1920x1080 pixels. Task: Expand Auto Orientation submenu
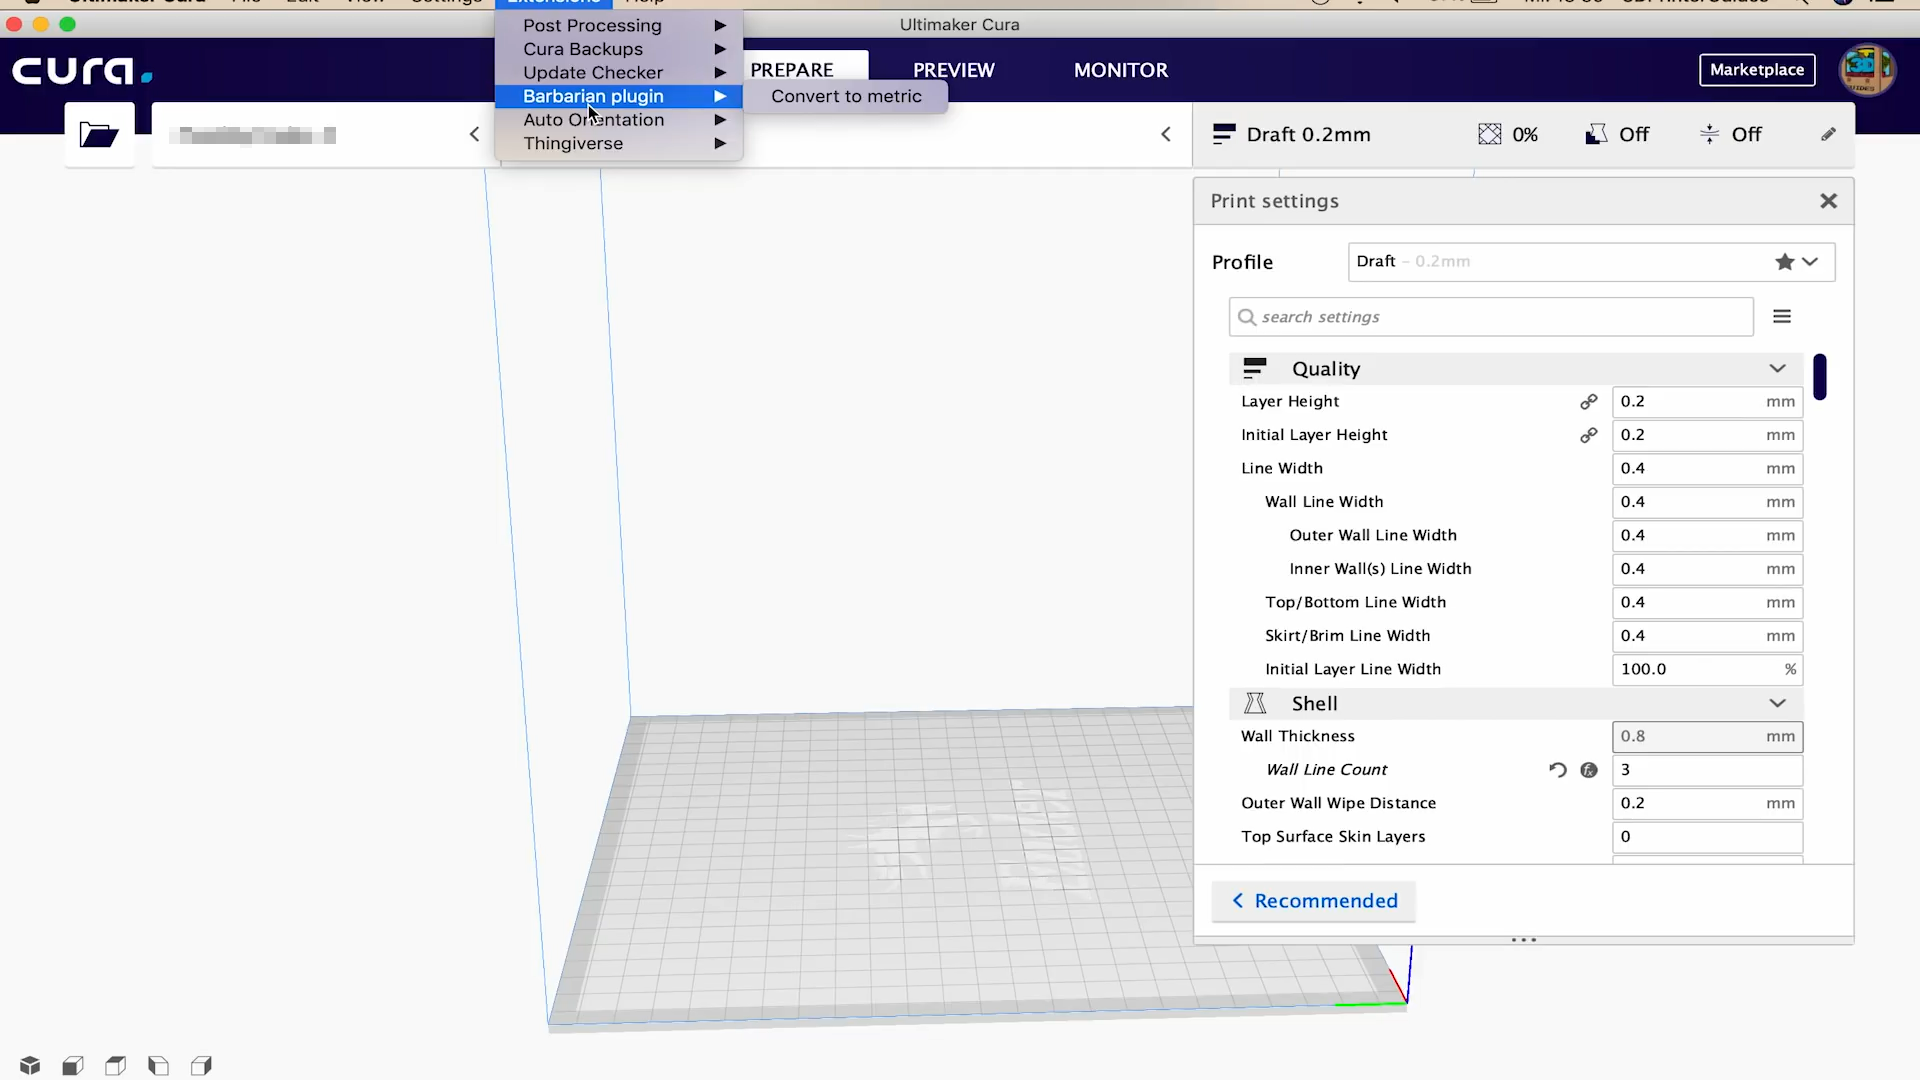coord(619,120)
